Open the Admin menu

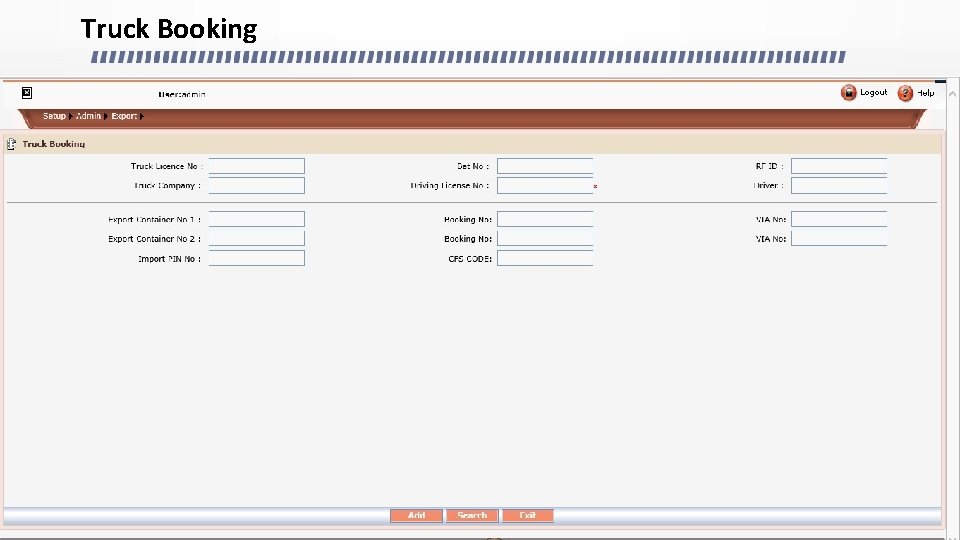click(x=88, y=116)
